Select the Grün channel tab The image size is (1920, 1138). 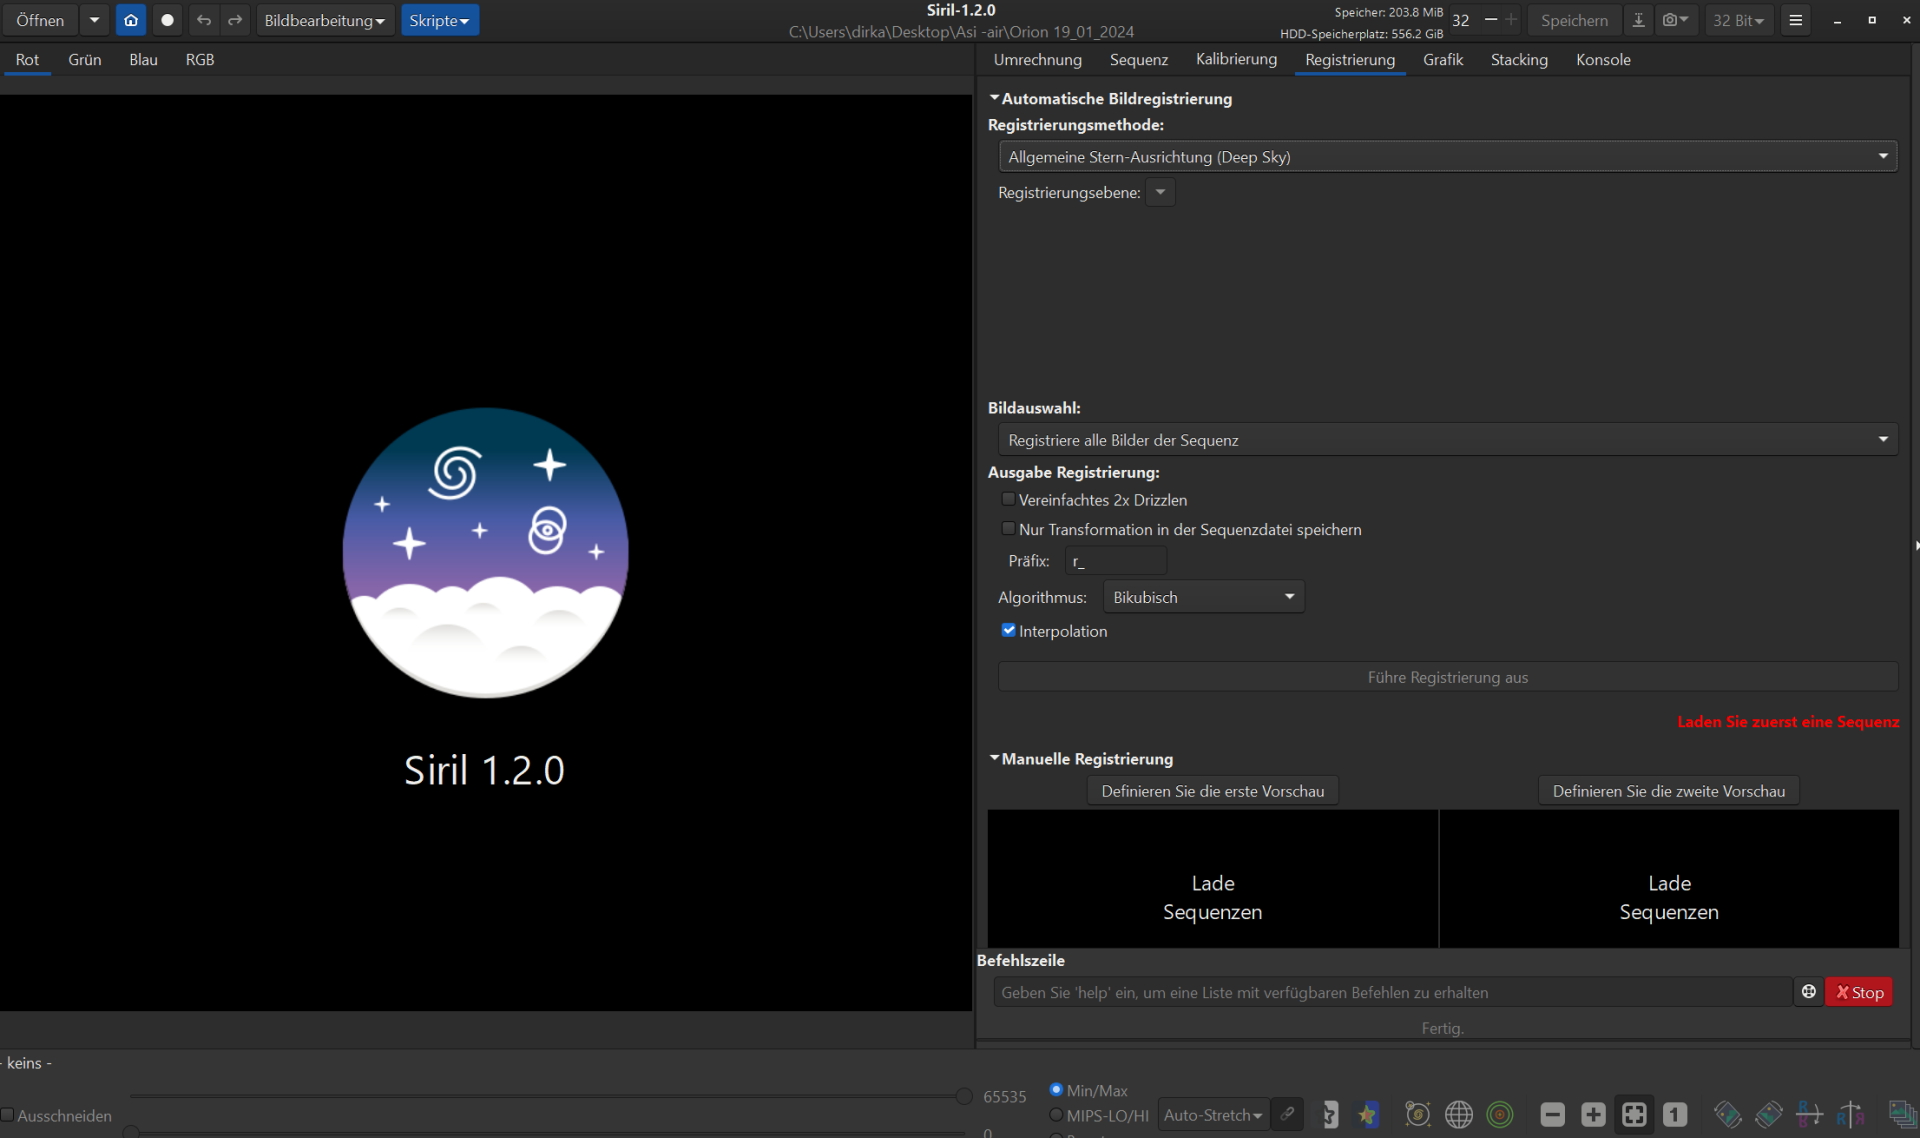(x=85, y=60)
